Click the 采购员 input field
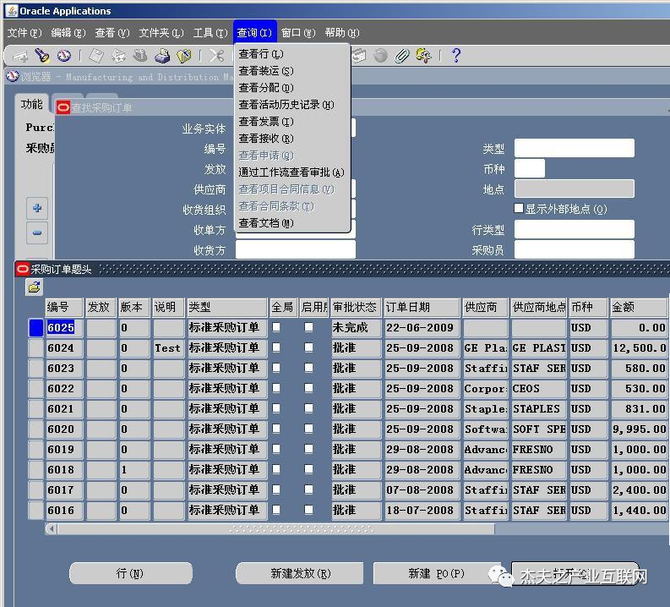 (574, 249)
